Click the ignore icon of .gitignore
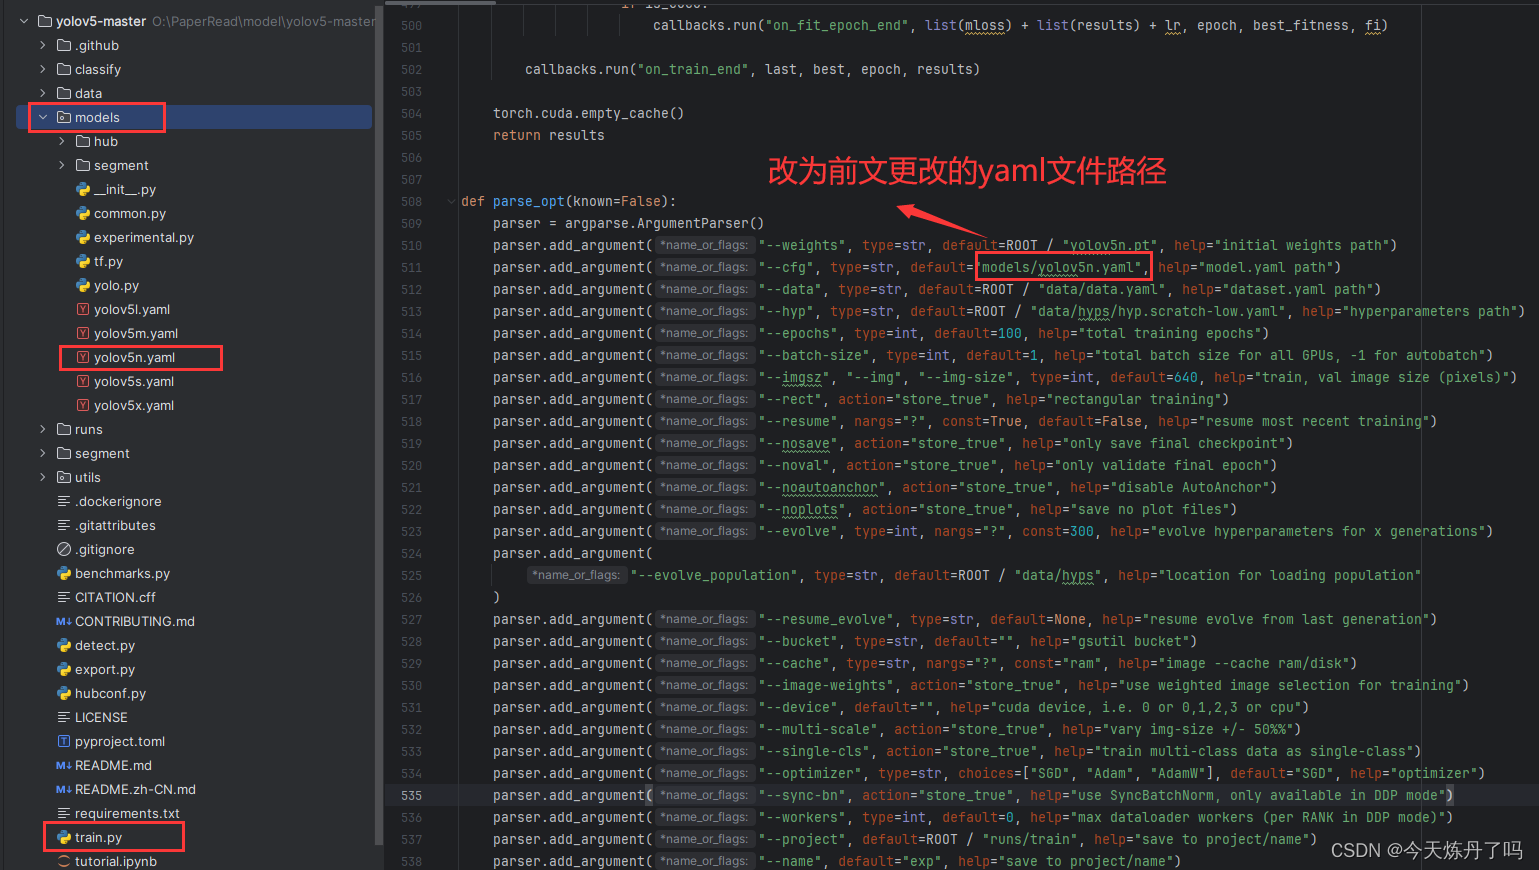The height and width of the screenshot is (870, 1539). [64, 549]
